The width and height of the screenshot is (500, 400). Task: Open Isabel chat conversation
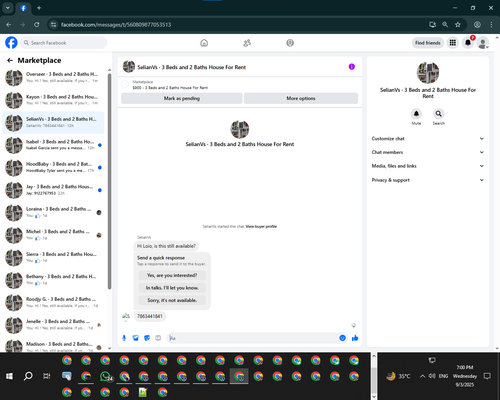(53, 145)
